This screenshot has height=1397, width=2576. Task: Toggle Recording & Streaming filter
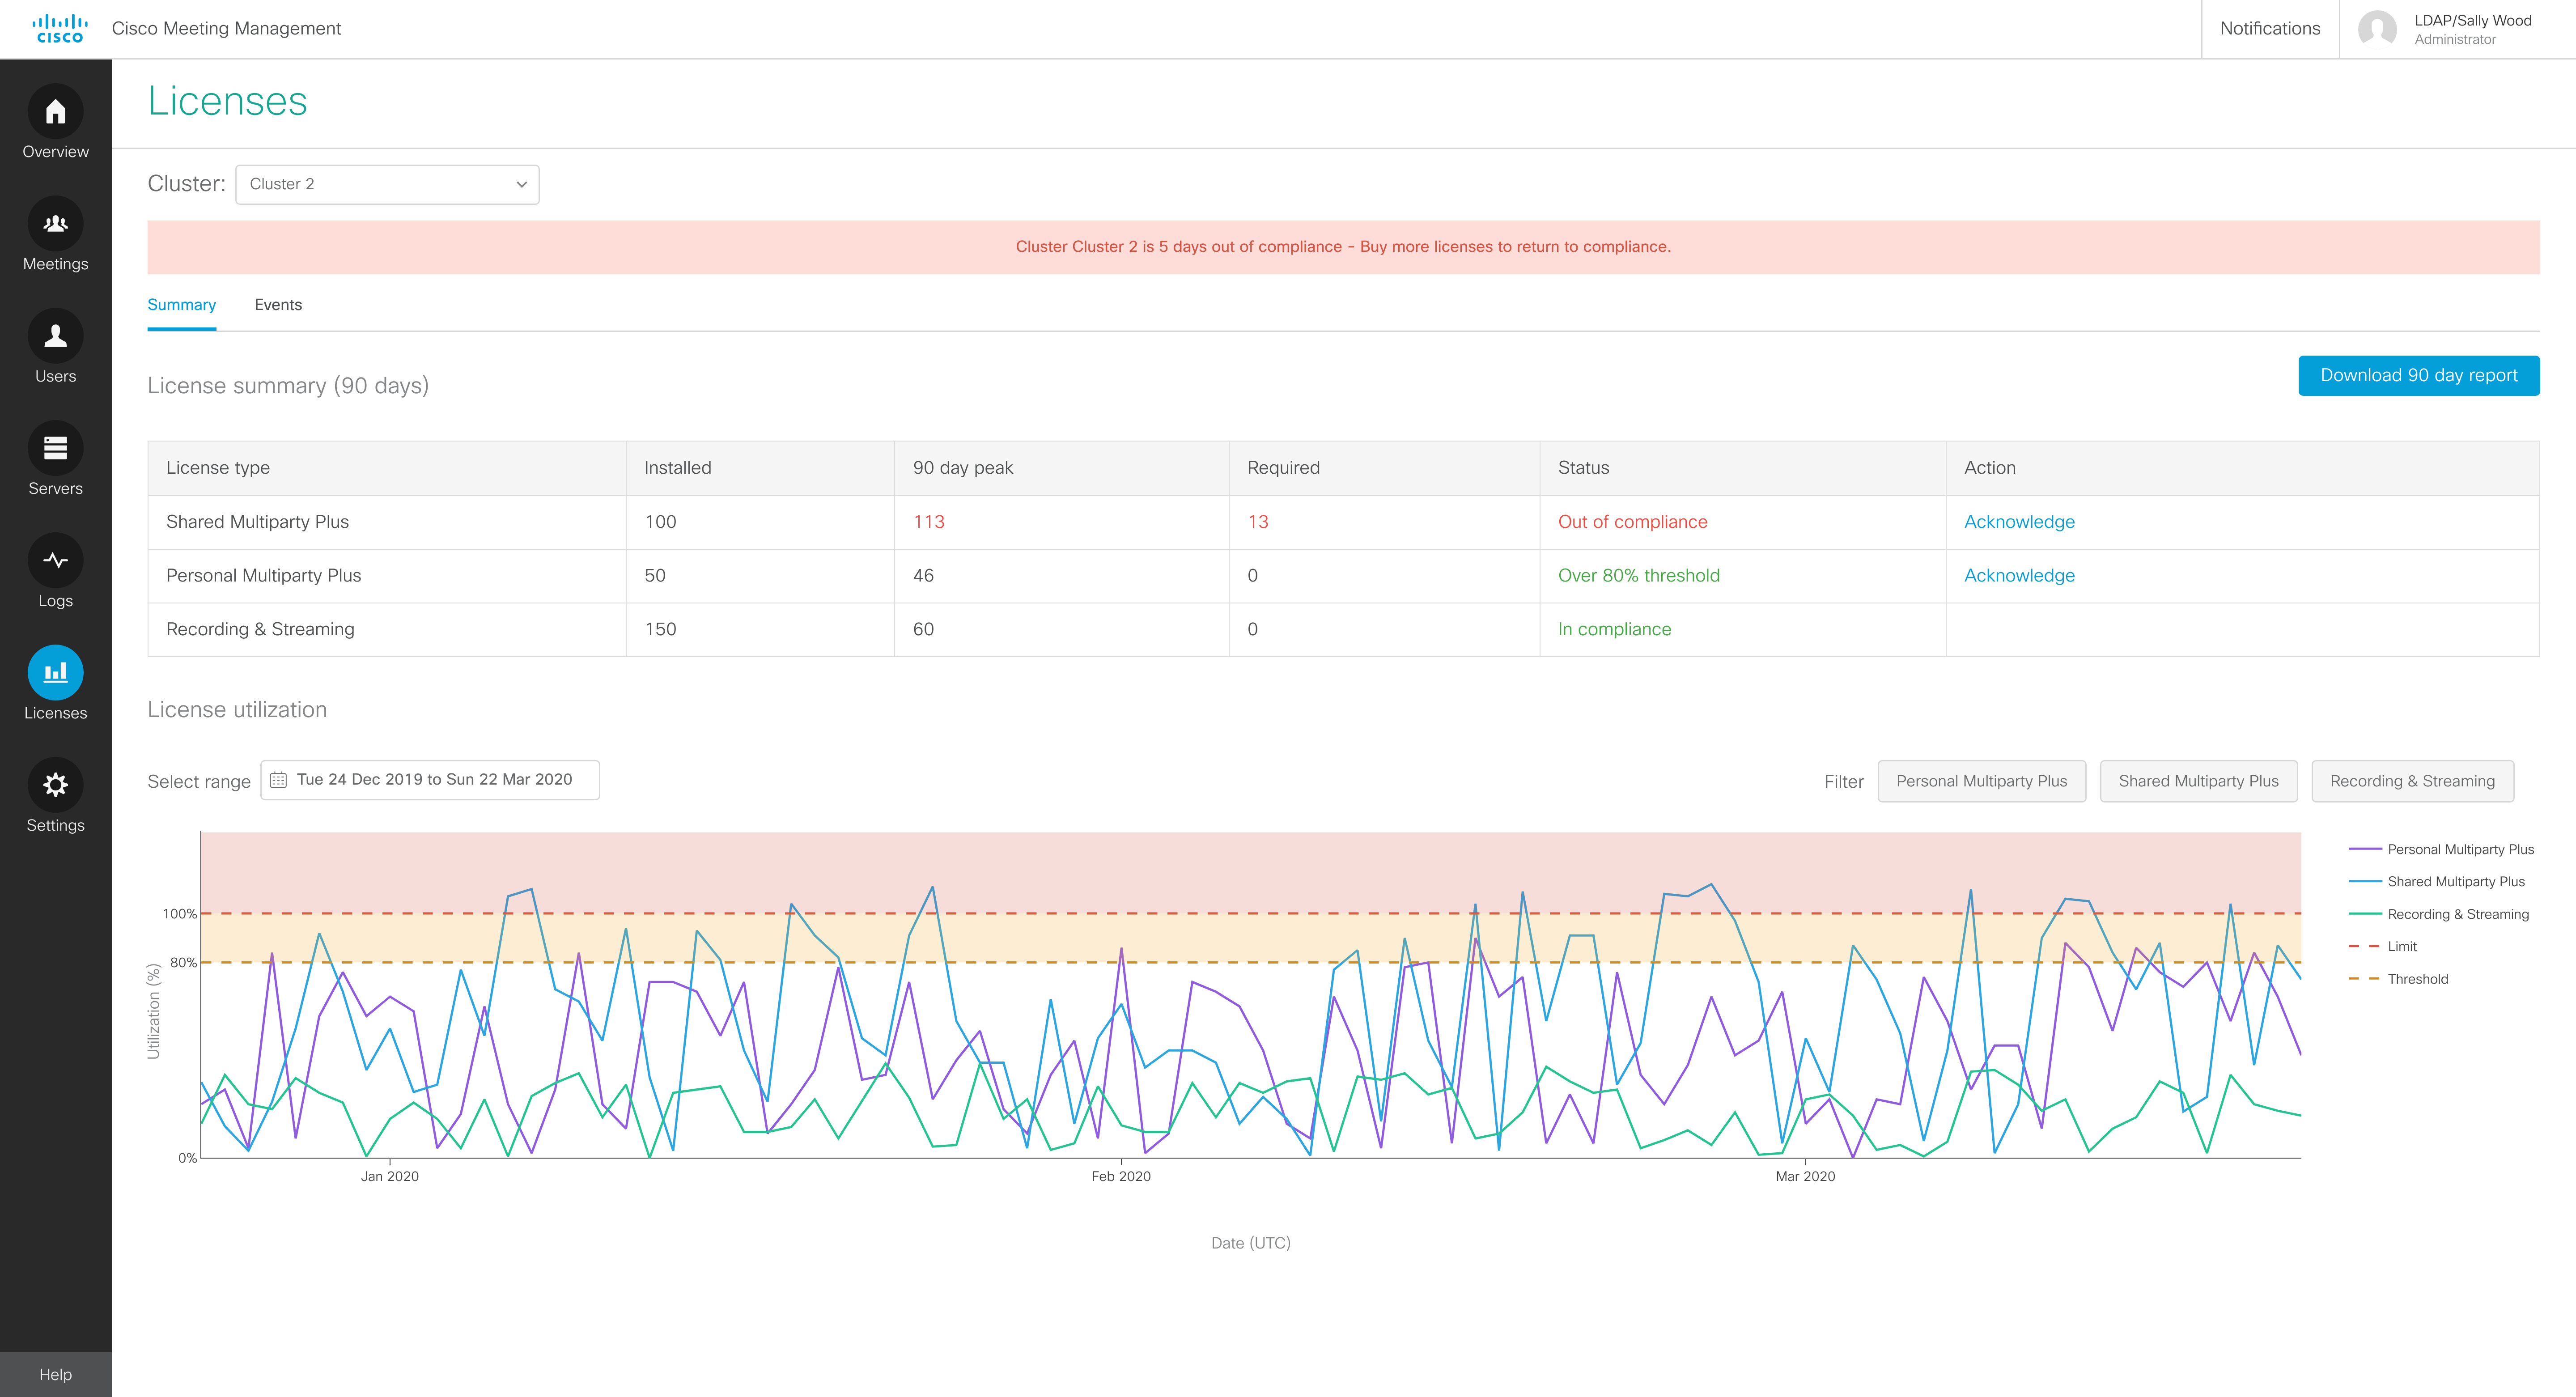point(2411,781)
